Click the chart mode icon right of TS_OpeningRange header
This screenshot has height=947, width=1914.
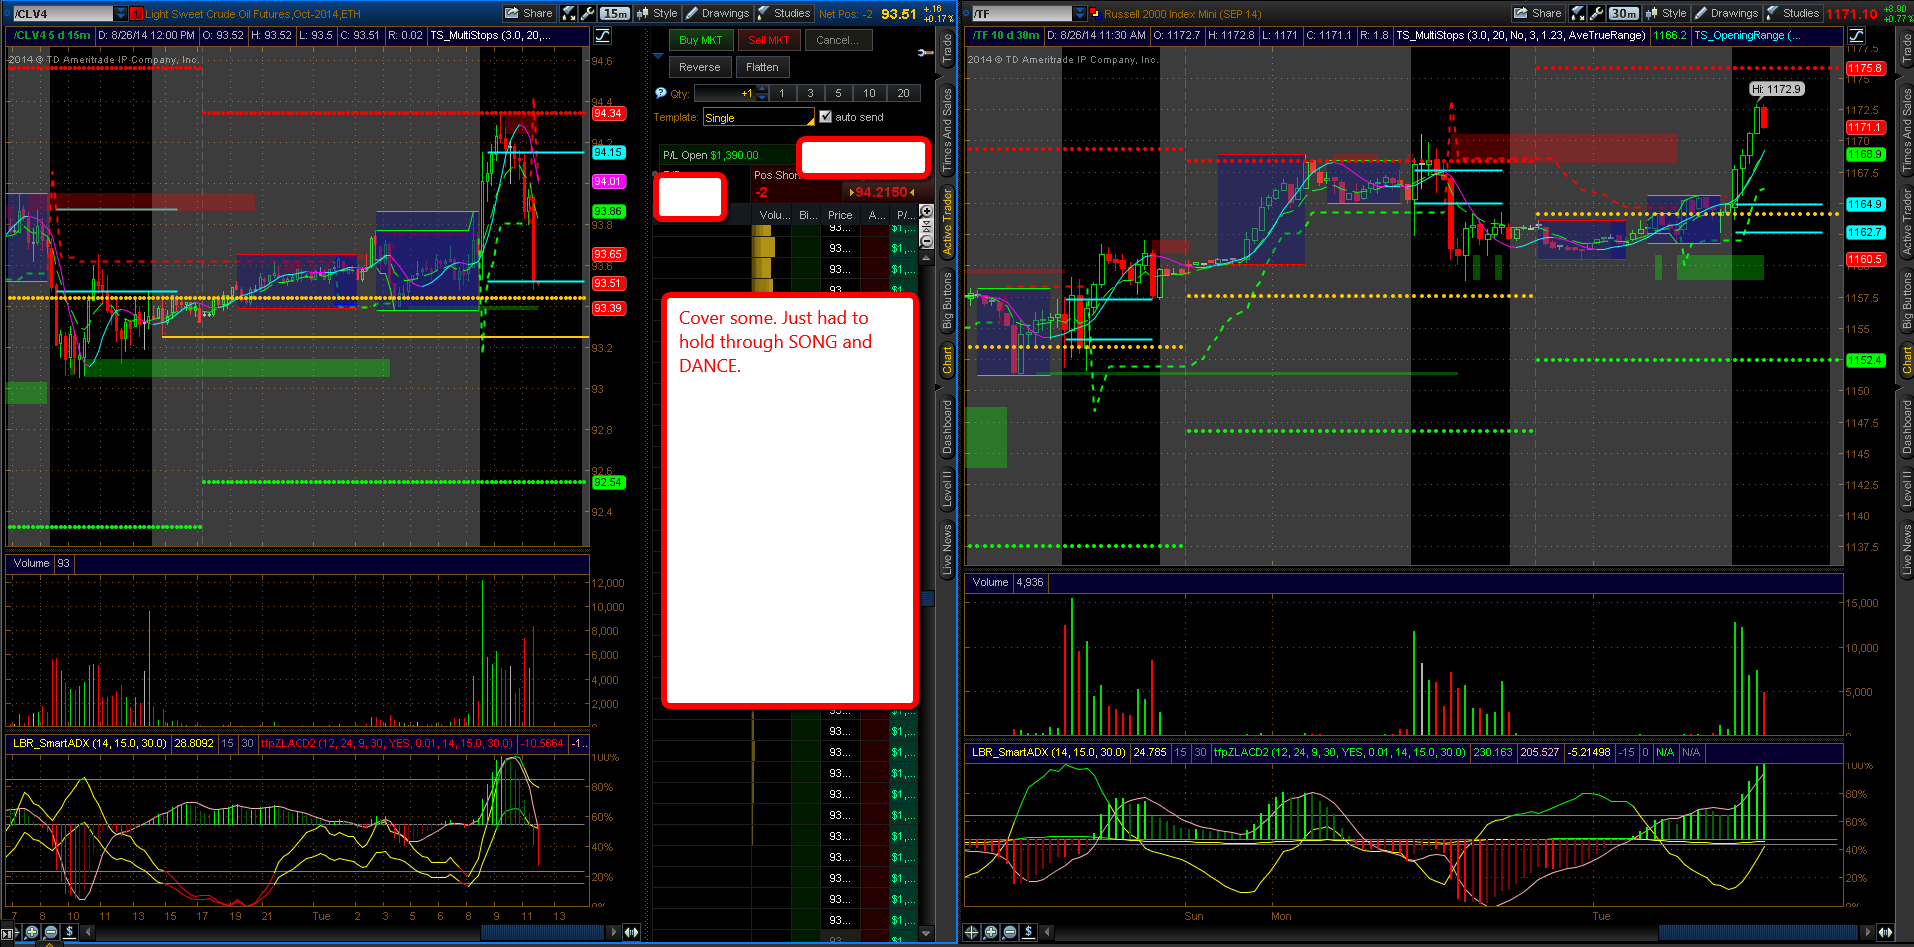tap(1854, 35)
